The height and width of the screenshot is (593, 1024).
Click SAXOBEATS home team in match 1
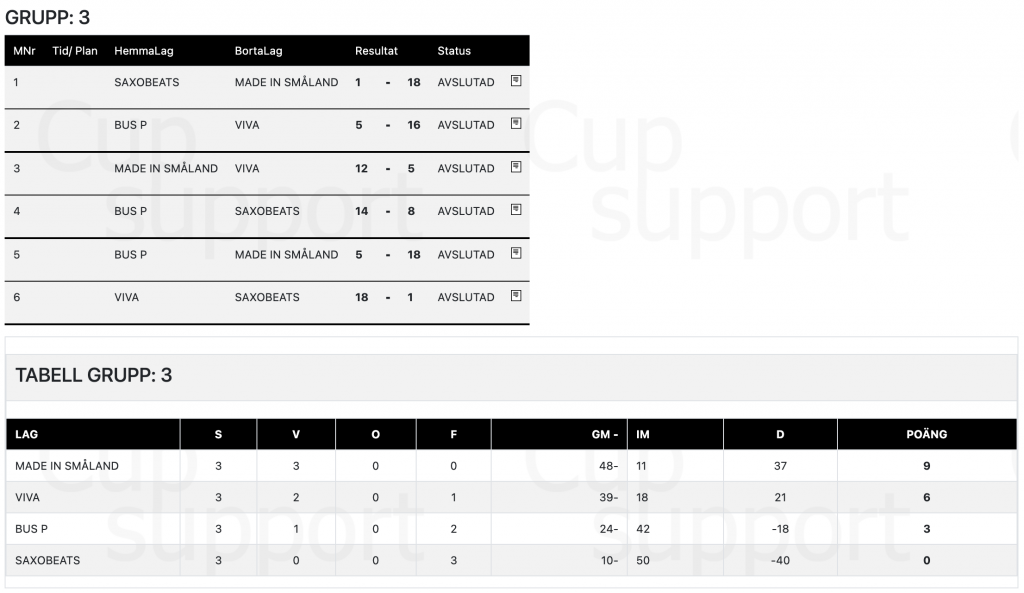tap(146, 82)
